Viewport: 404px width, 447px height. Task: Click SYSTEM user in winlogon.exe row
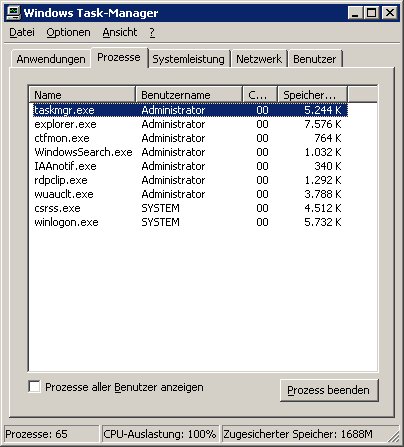pyautogui.click(x=160, y=222)
